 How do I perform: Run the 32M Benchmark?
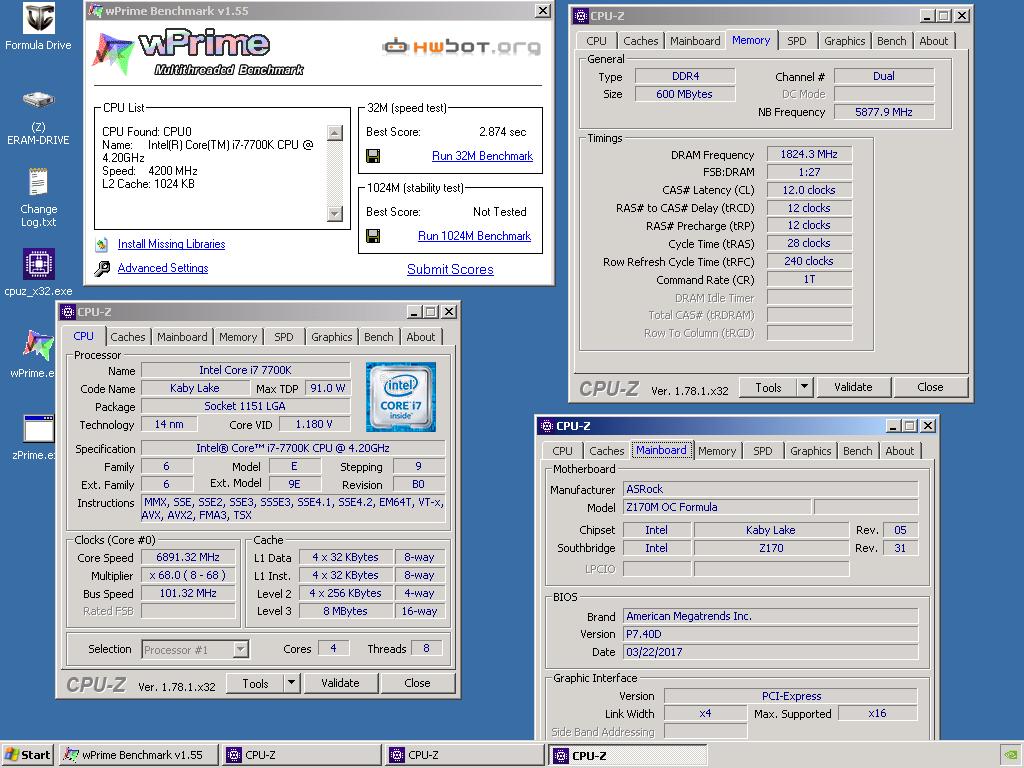click(x=482, y=156)
